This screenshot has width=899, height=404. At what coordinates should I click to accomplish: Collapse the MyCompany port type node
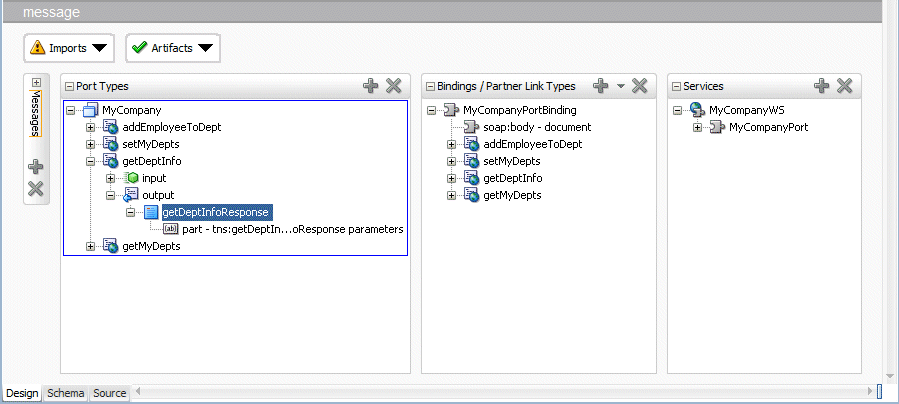click(x=70, y=110)
